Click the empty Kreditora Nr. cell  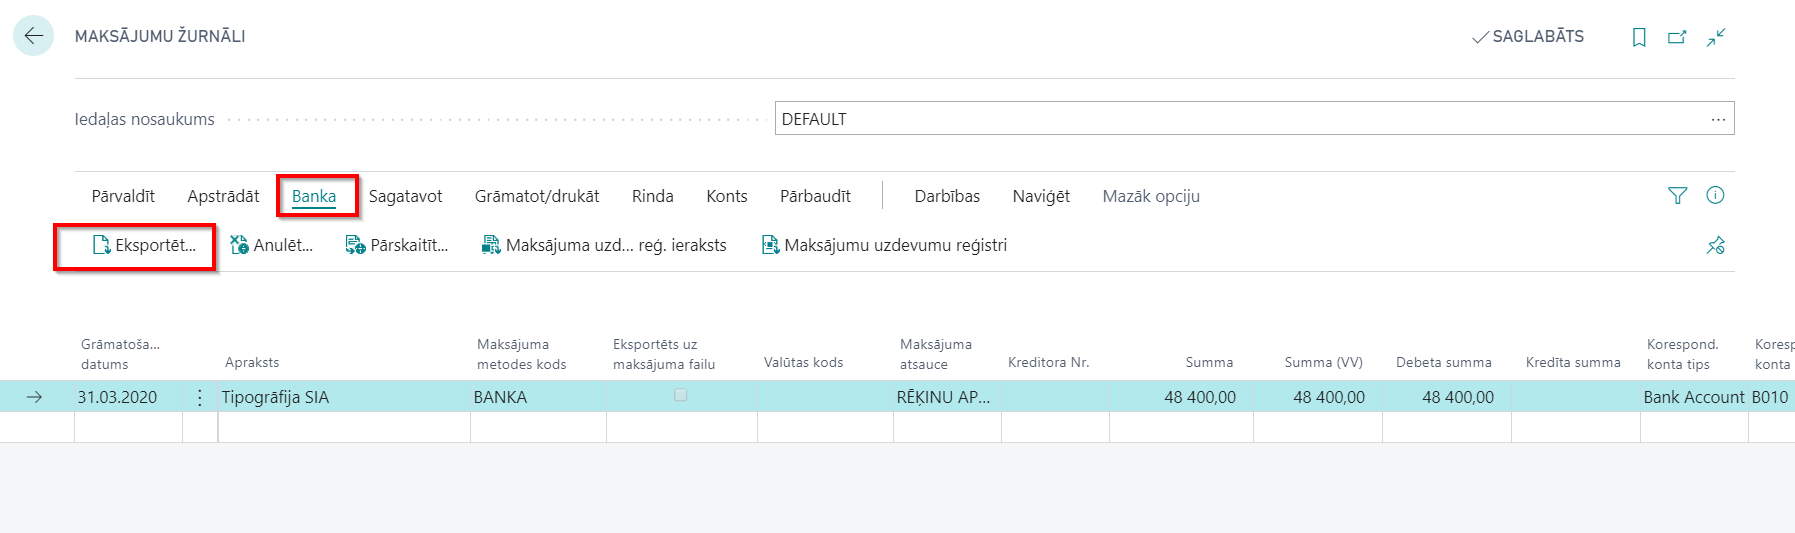pos(1055,397)
